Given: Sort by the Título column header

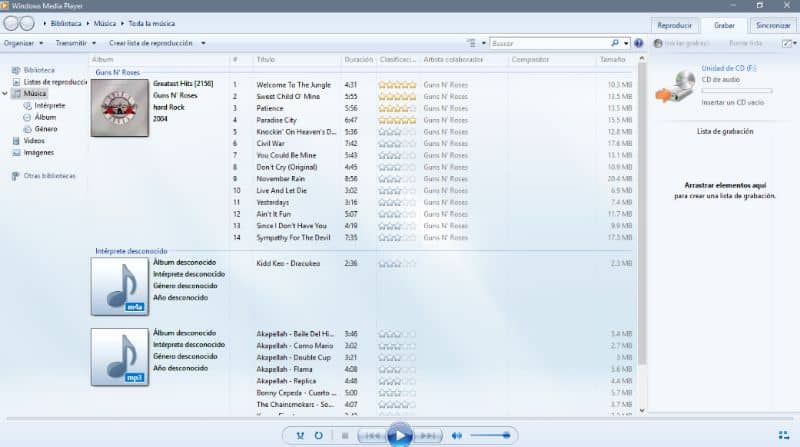Looking at the screenshot, I should (x=266, y=60).
